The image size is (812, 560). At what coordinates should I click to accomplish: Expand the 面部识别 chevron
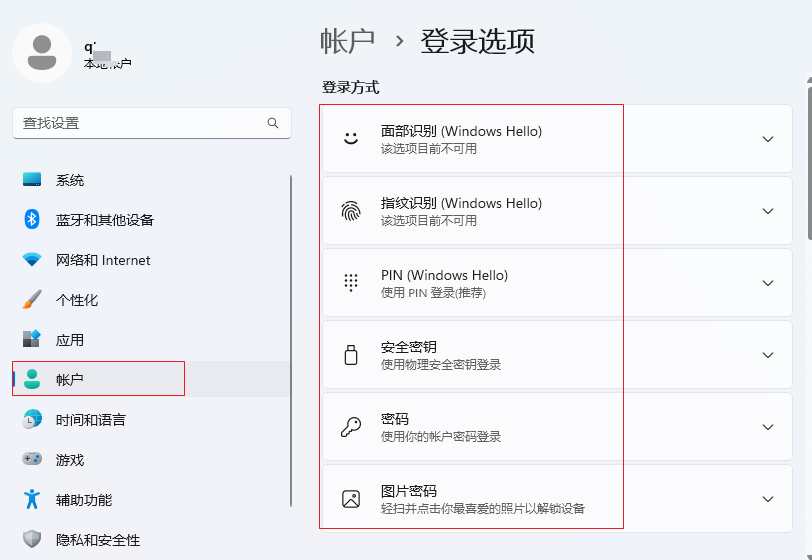tap(768, 139)
